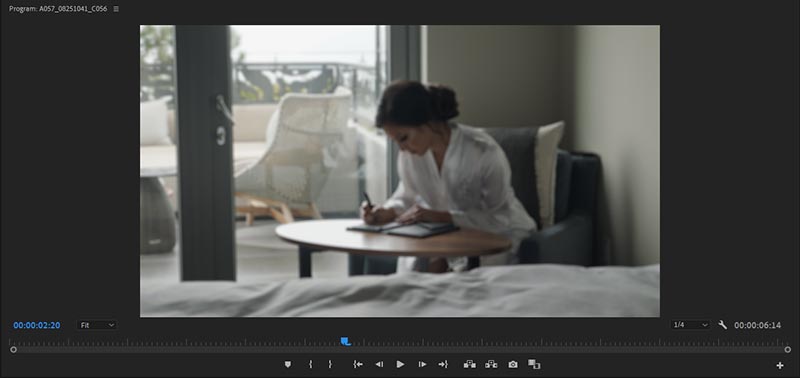Click the Lift button
Image resolution: width=800 pixels, height=378 pixels.
click(470, 364)
